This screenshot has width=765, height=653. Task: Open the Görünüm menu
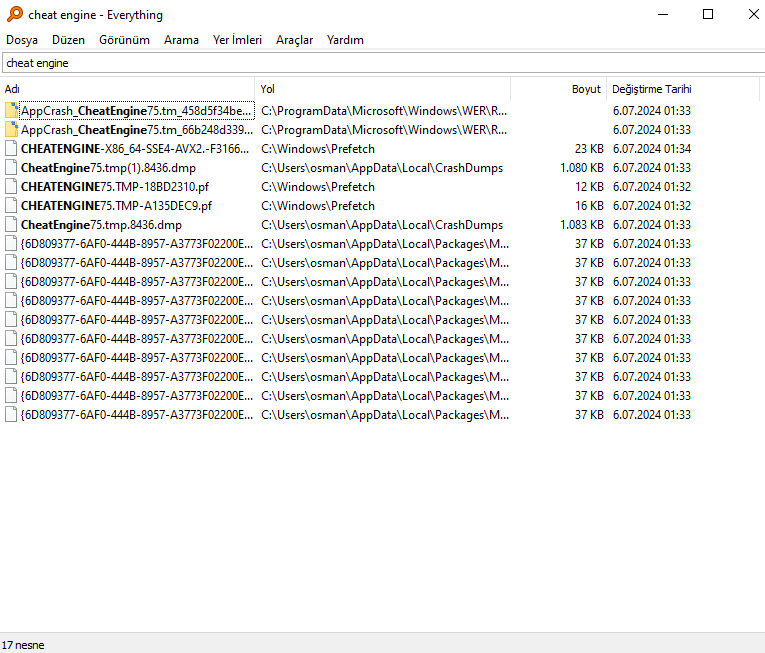pyautogui.click(x=124, y=40)
